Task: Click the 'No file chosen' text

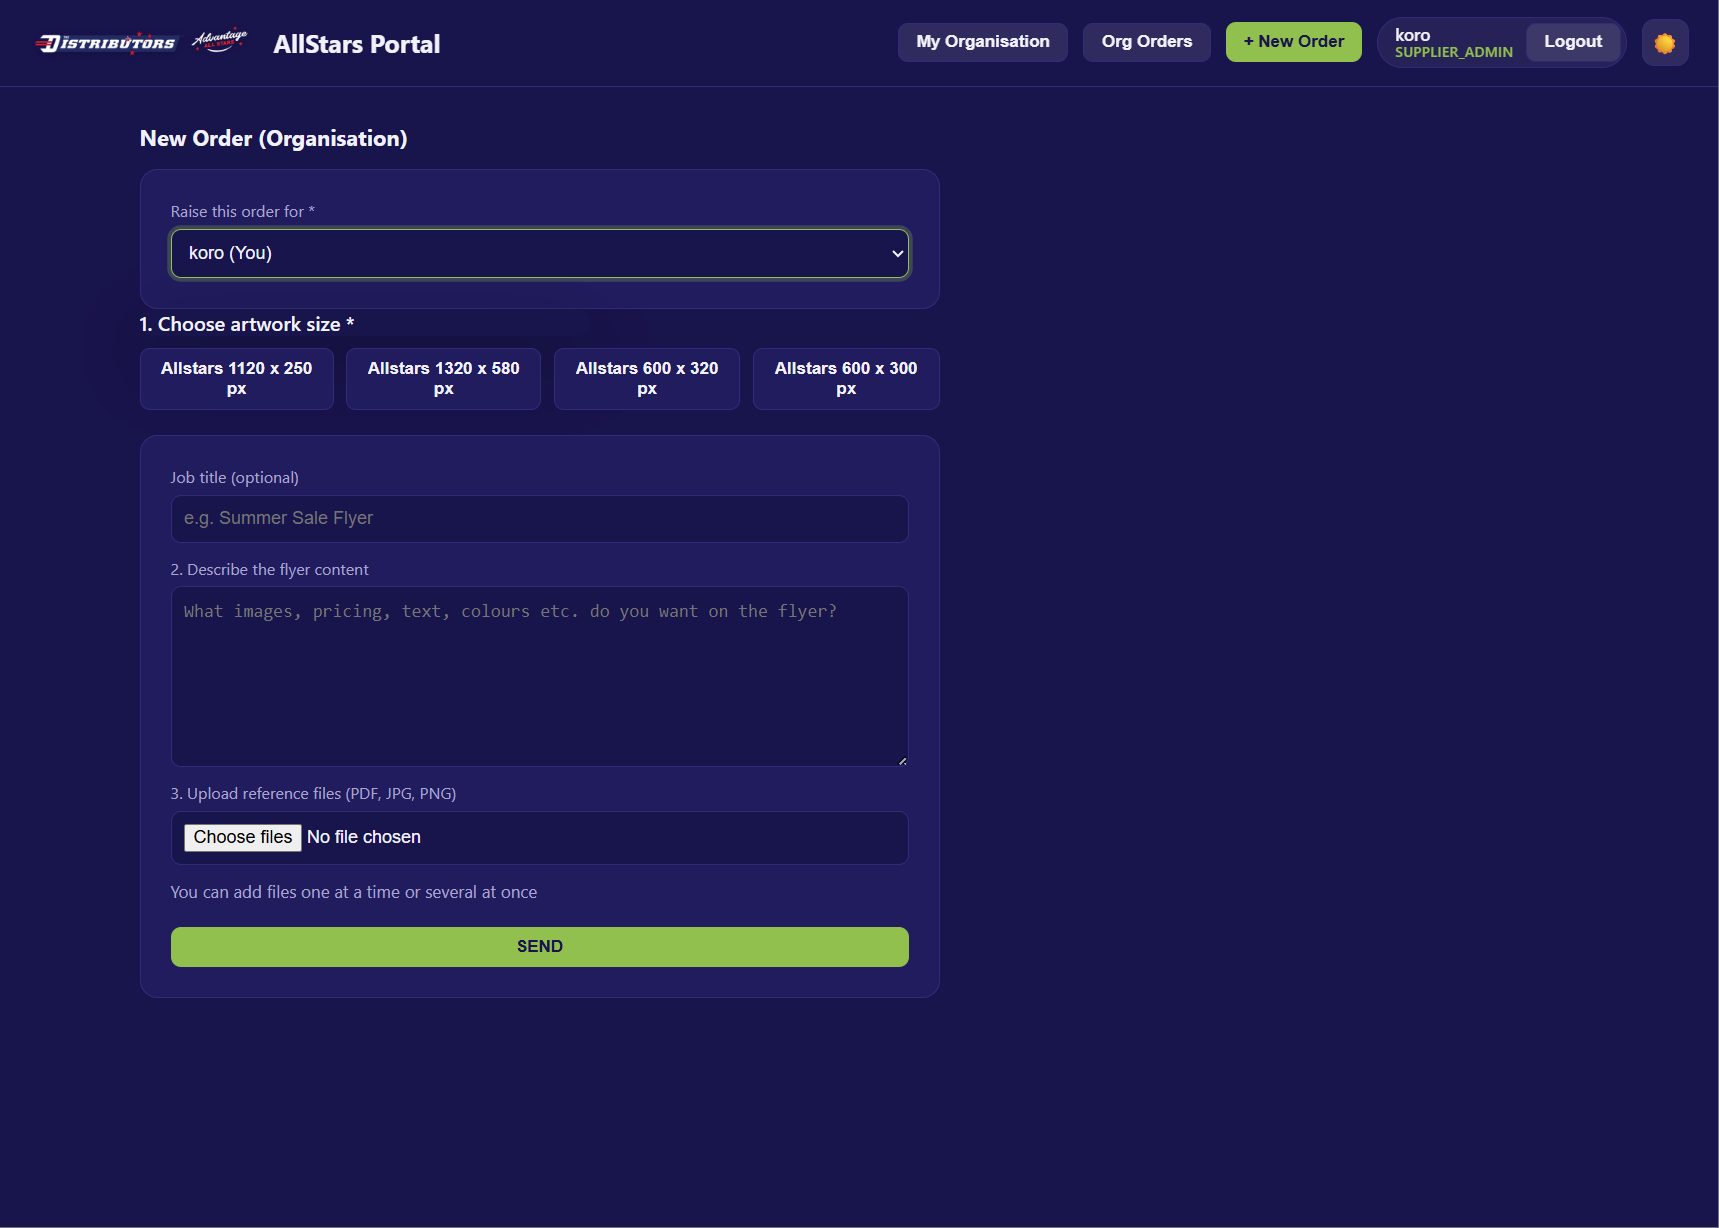Action: [364, 838]
